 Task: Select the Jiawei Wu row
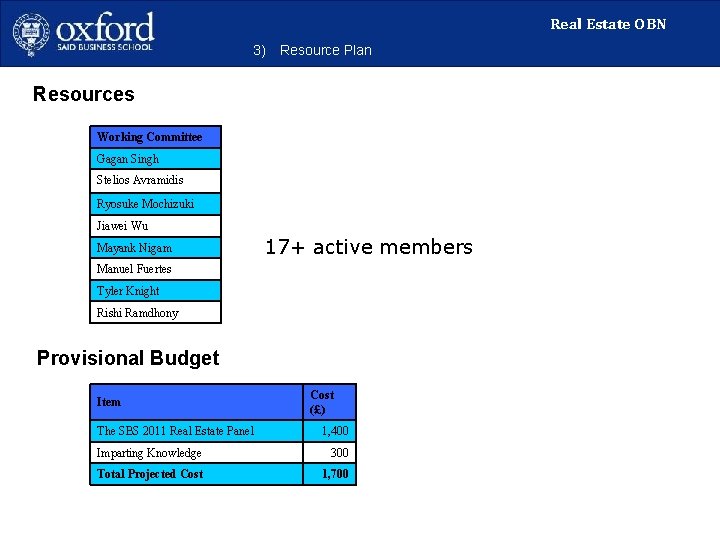coord(156,226)
